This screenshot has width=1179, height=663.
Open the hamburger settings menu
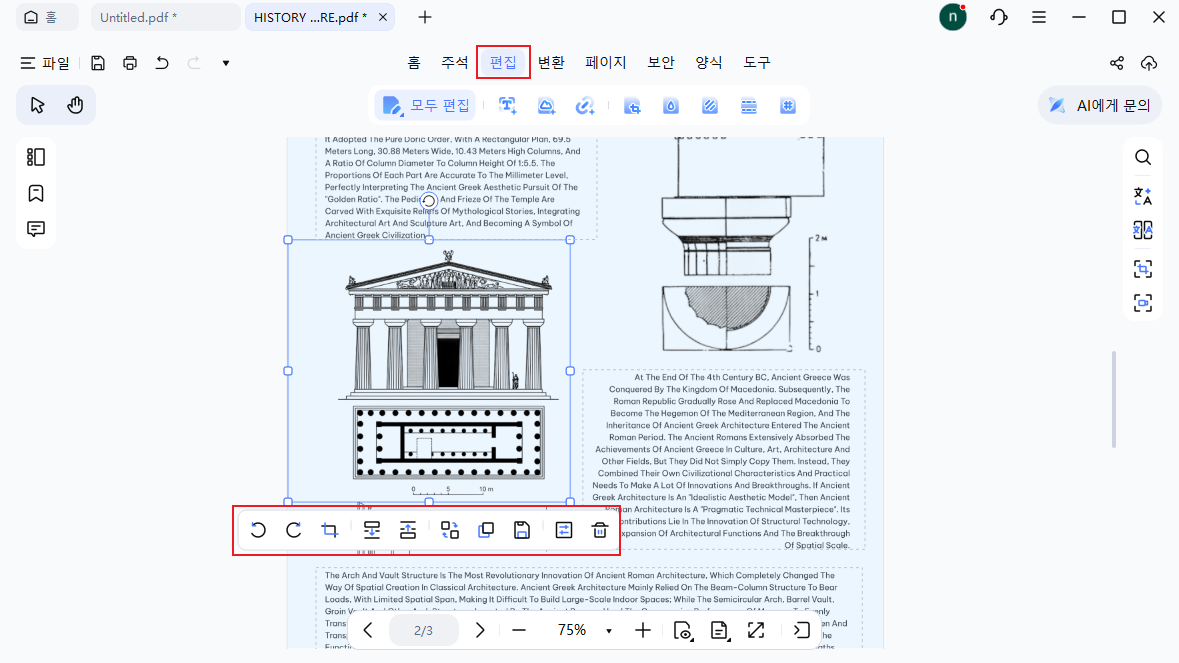click(1039, 17)
